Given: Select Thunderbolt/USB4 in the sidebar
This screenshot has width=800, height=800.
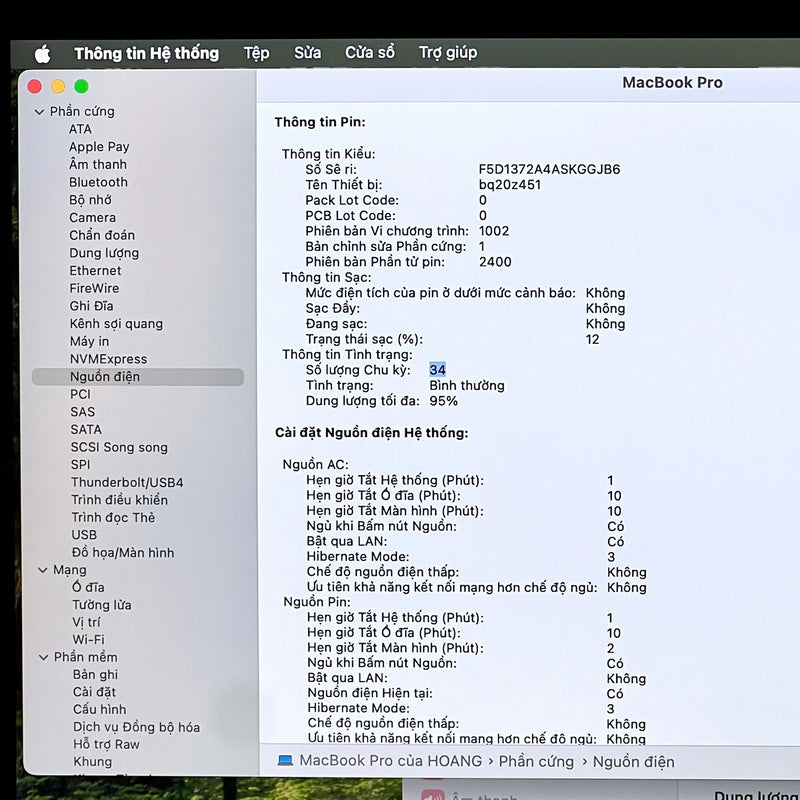Looking at the screenshot, I should pyautogui.click(x=127, y=482).
